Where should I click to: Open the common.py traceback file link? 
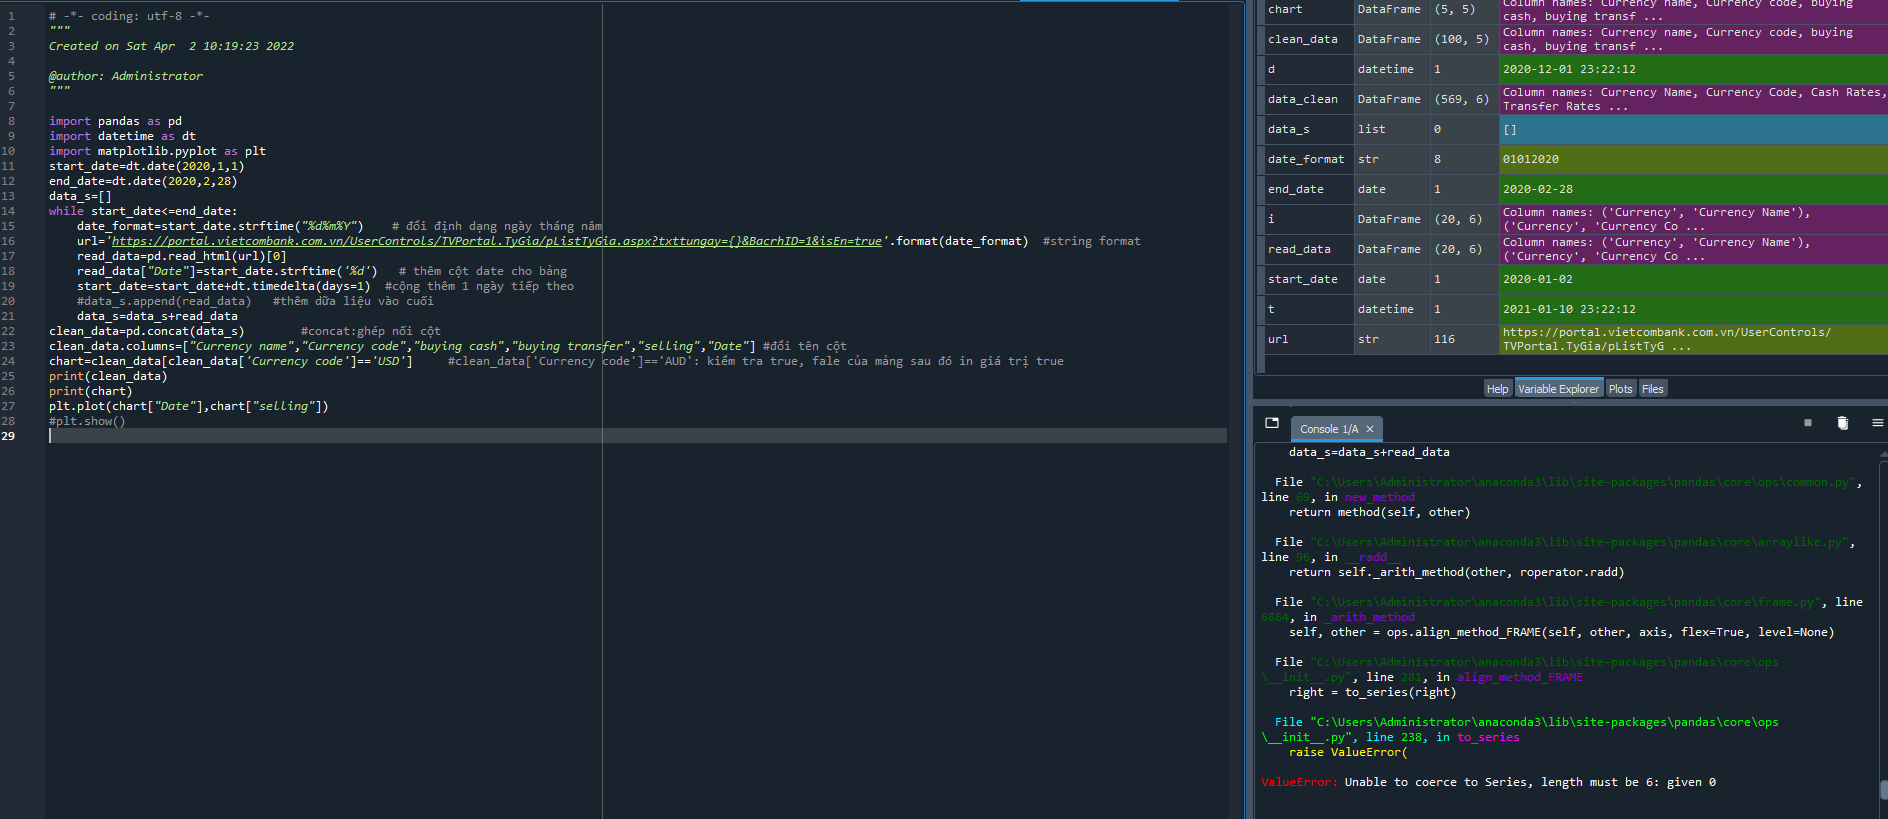tap(1584, 482)
